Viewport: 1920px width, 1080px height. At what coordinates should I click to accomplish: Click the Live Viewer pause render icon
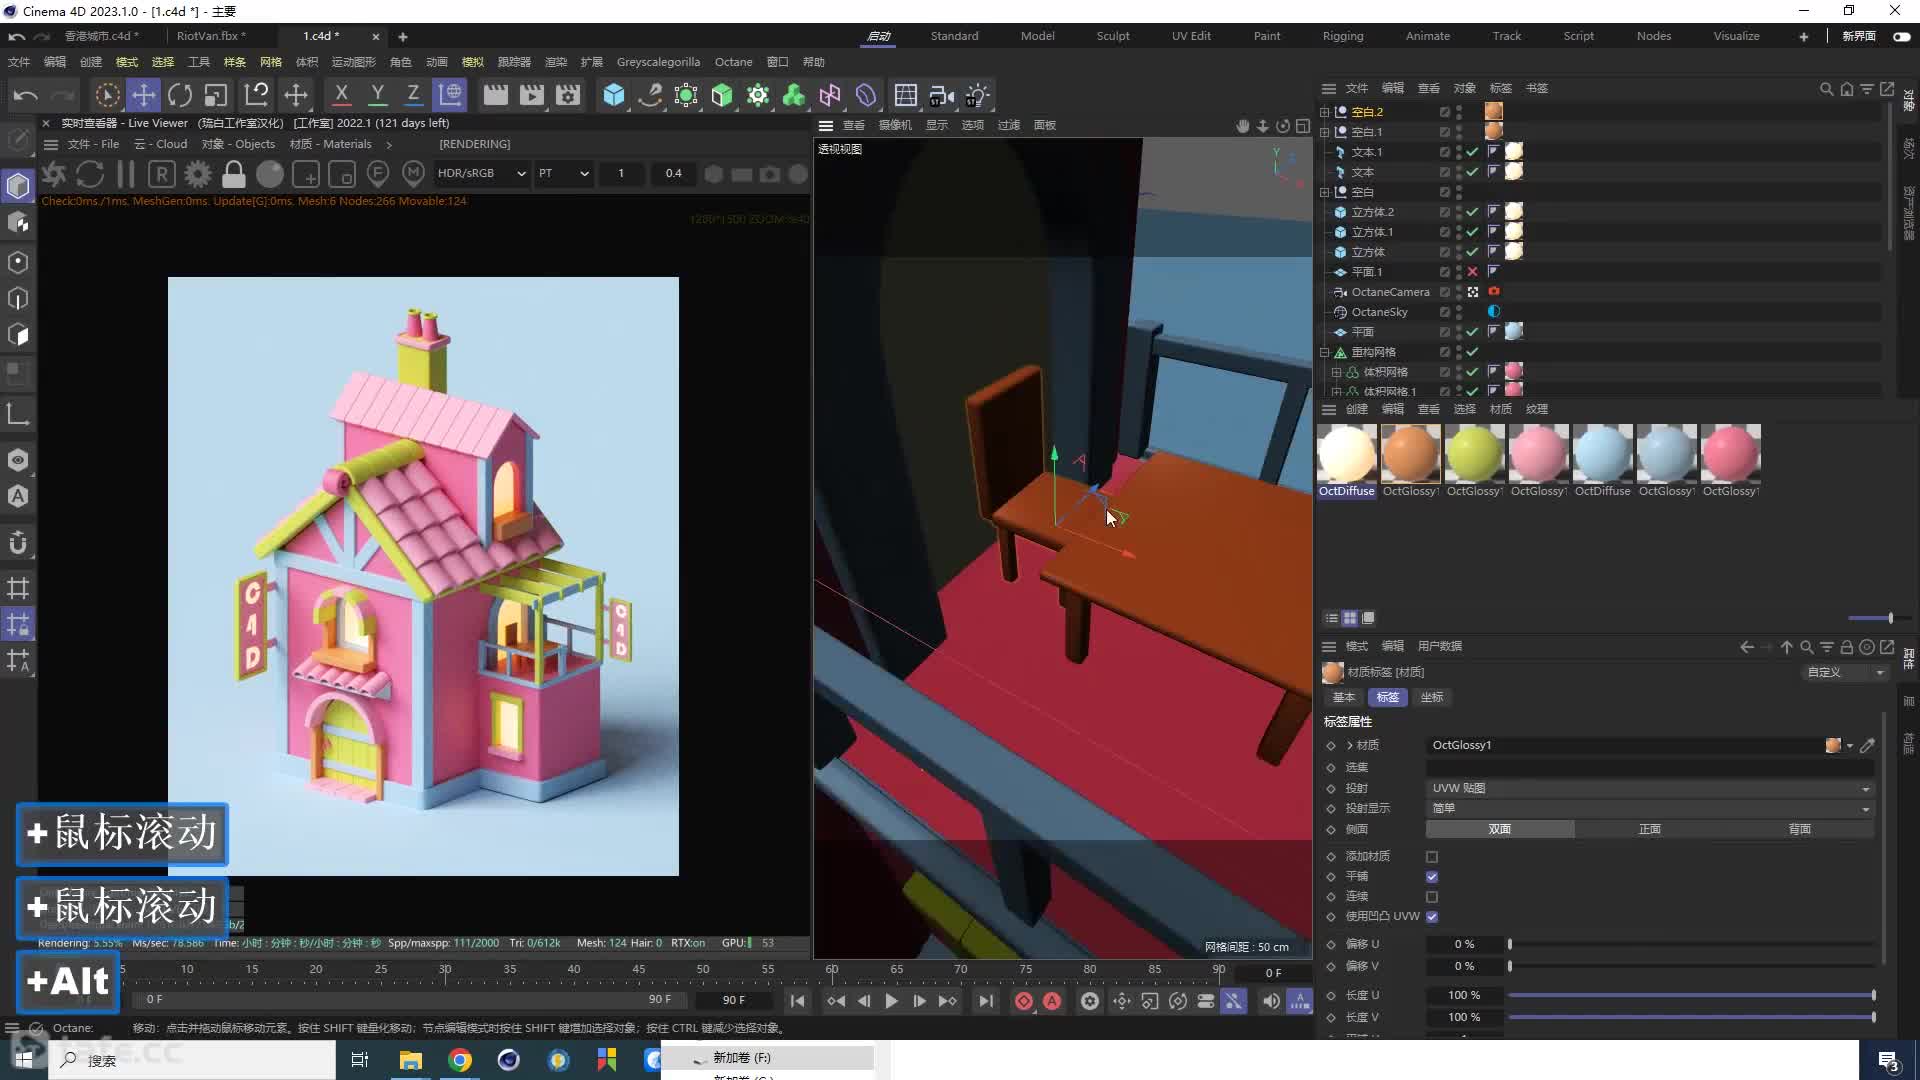126,174
